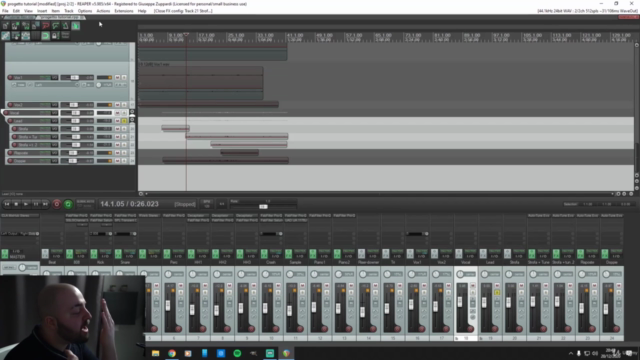Click the New project toolbar icon
This screenshot has width=640, height=360.
click(x=5, y=26)
